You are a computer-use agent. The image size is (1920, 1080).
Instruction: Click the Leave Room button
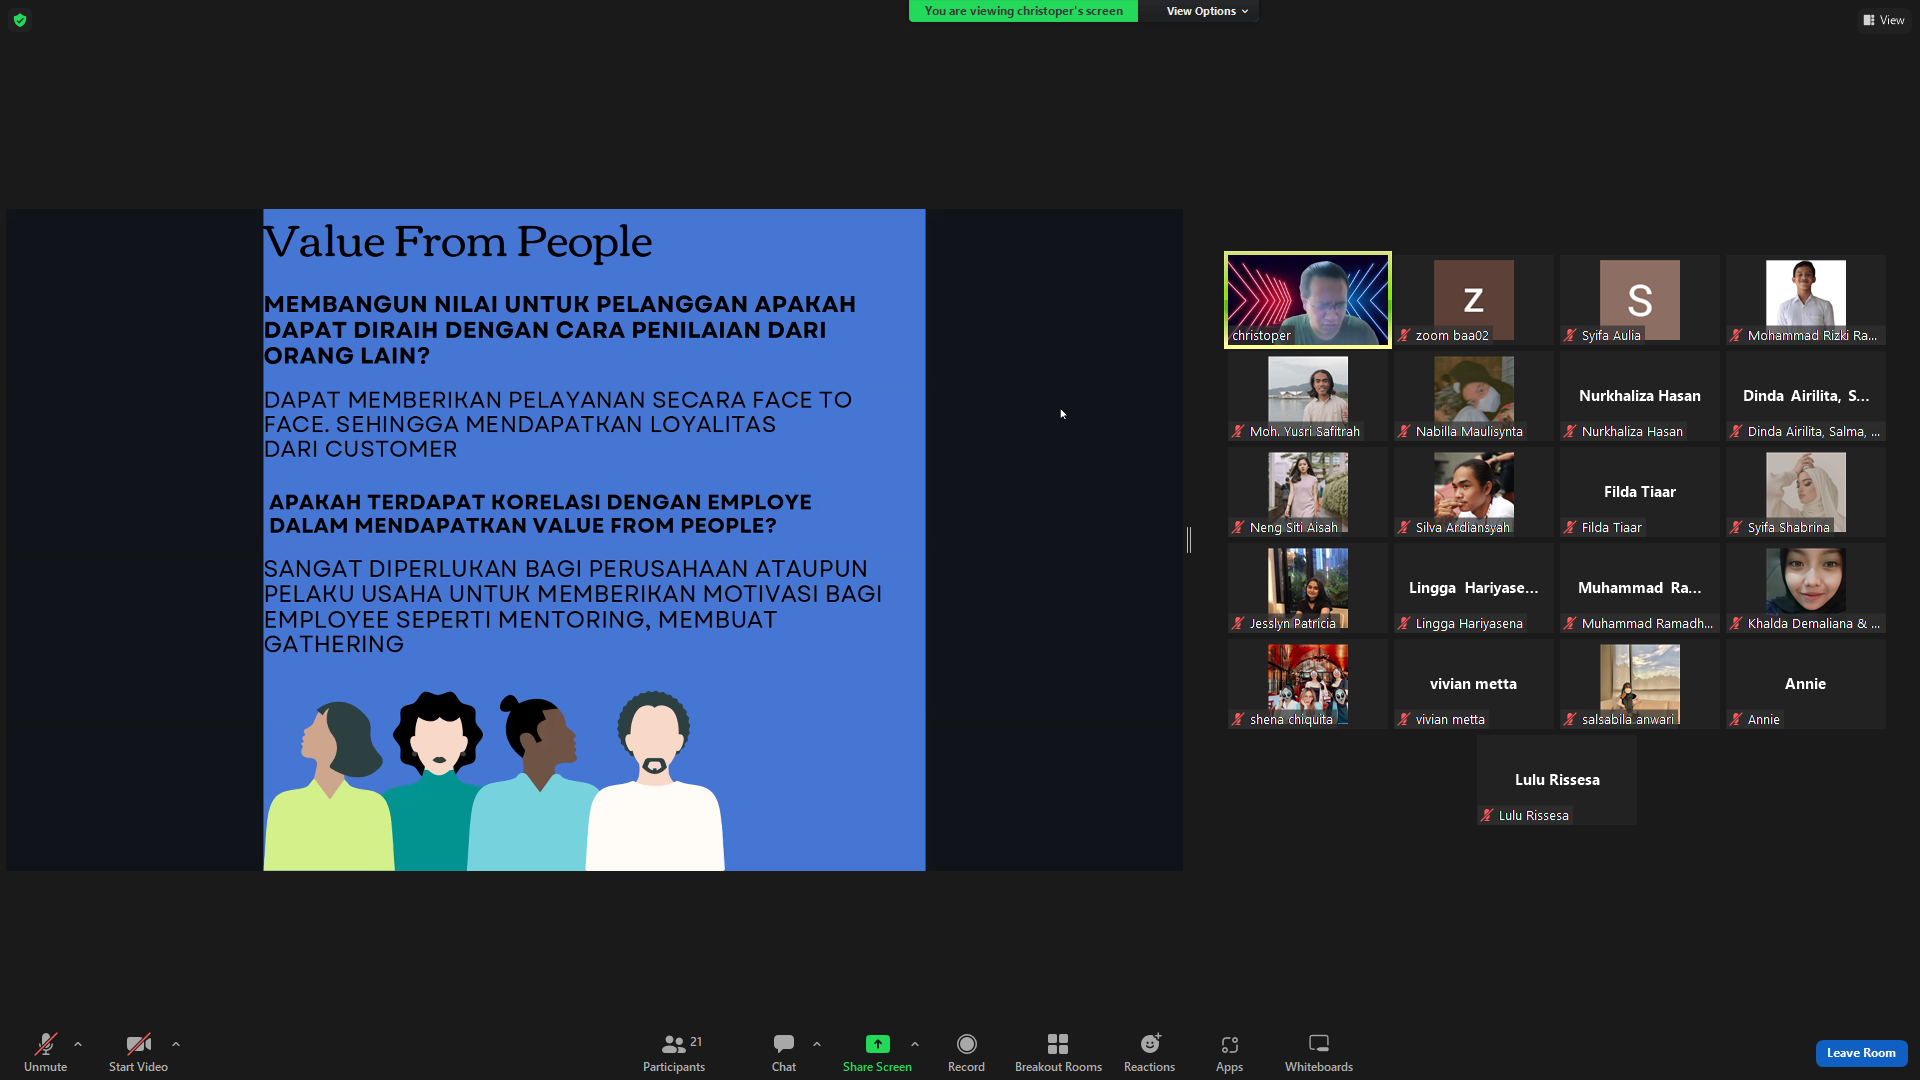click(1861, 1053)
